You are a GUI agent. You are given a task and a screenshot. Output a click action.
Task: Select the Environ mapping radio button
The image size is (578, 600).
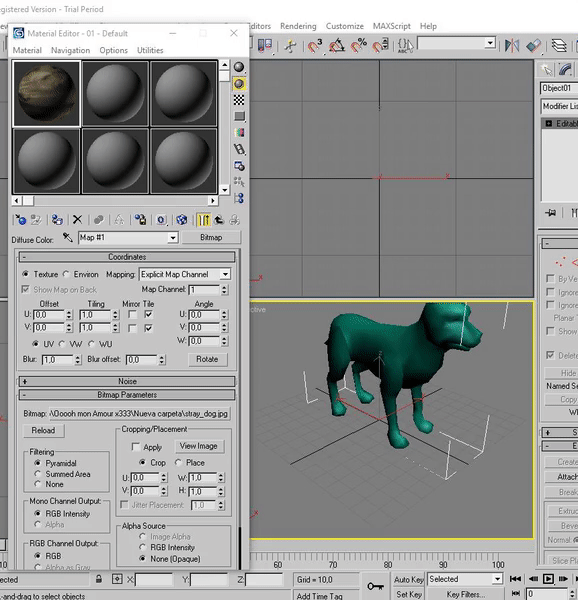66,274
